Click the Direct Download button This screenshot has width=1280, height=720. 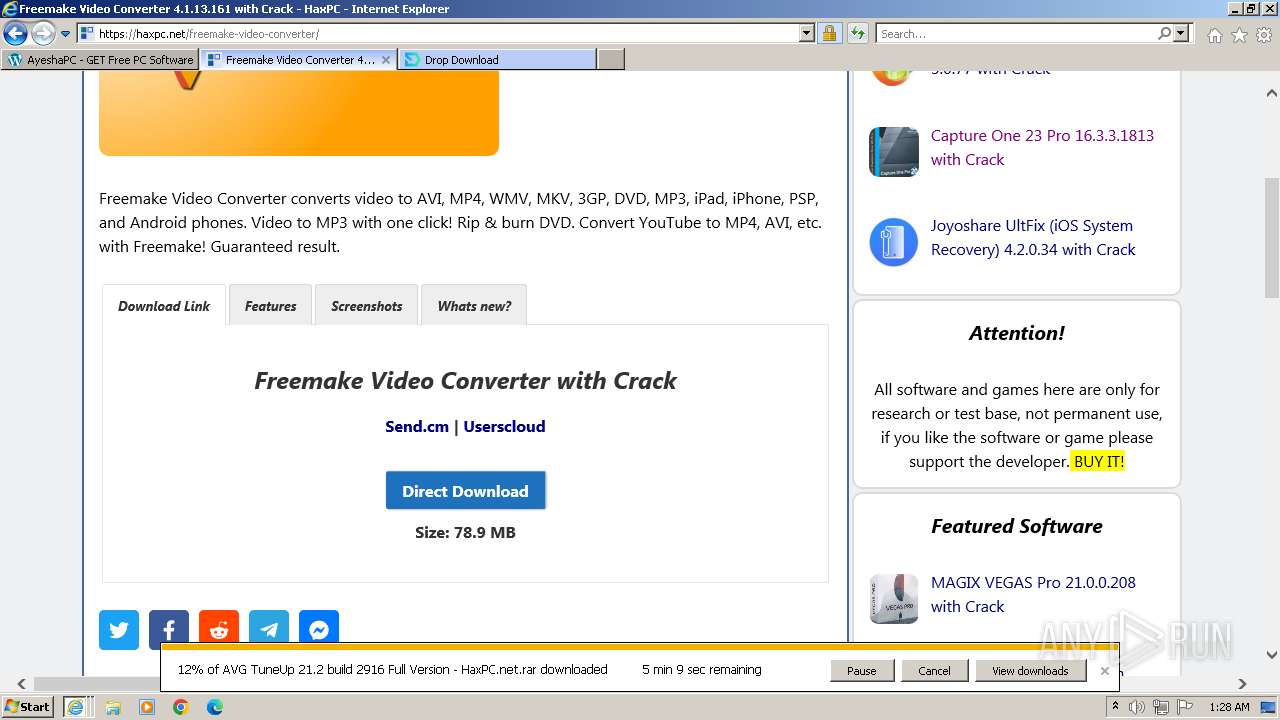465,491
